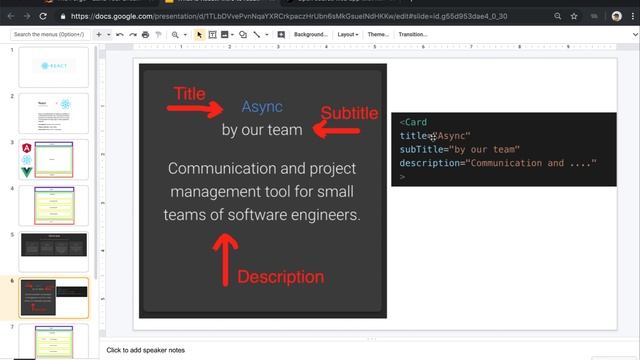Select slide 4 thumbnail

tap(53, 205)
